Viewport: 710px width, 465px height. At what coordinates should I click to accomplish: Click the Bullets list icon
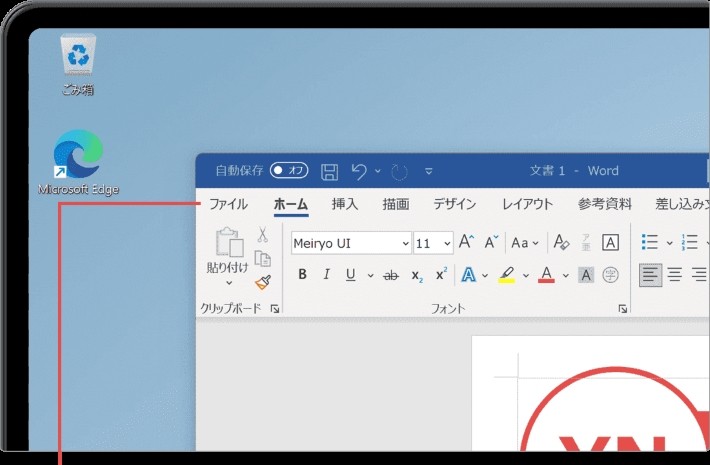point(650,242)
